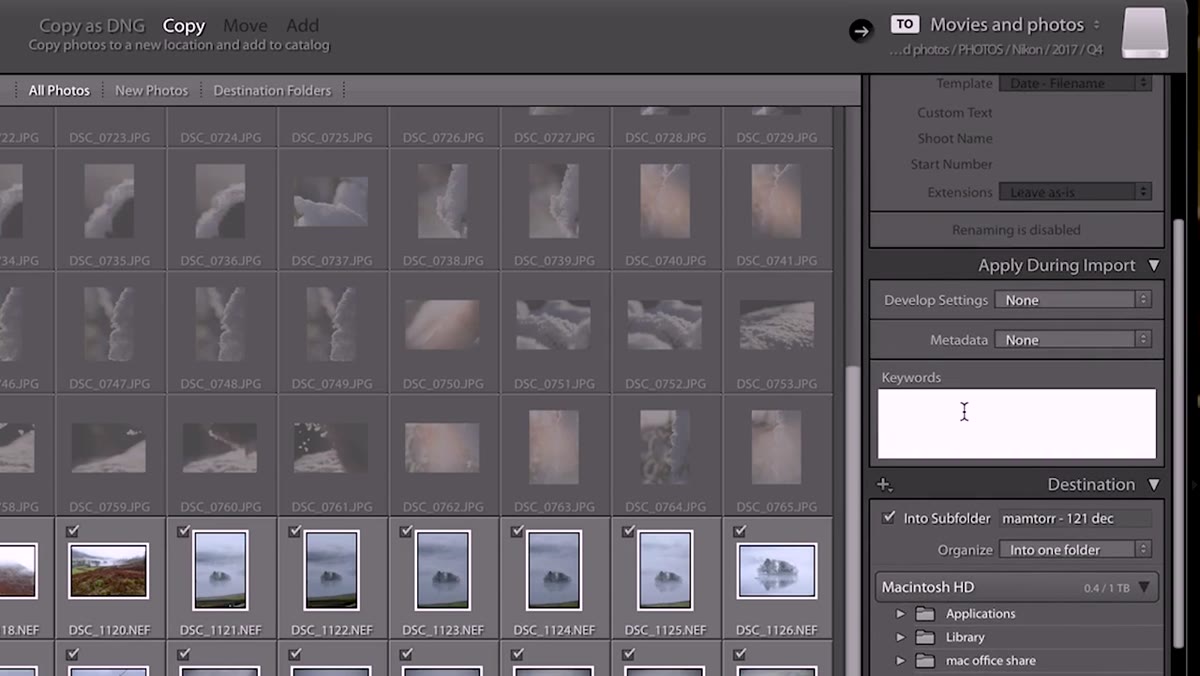
Task: Select the Copy as DNG import mode
Action: pyautogui.click(x=92, y=26)
